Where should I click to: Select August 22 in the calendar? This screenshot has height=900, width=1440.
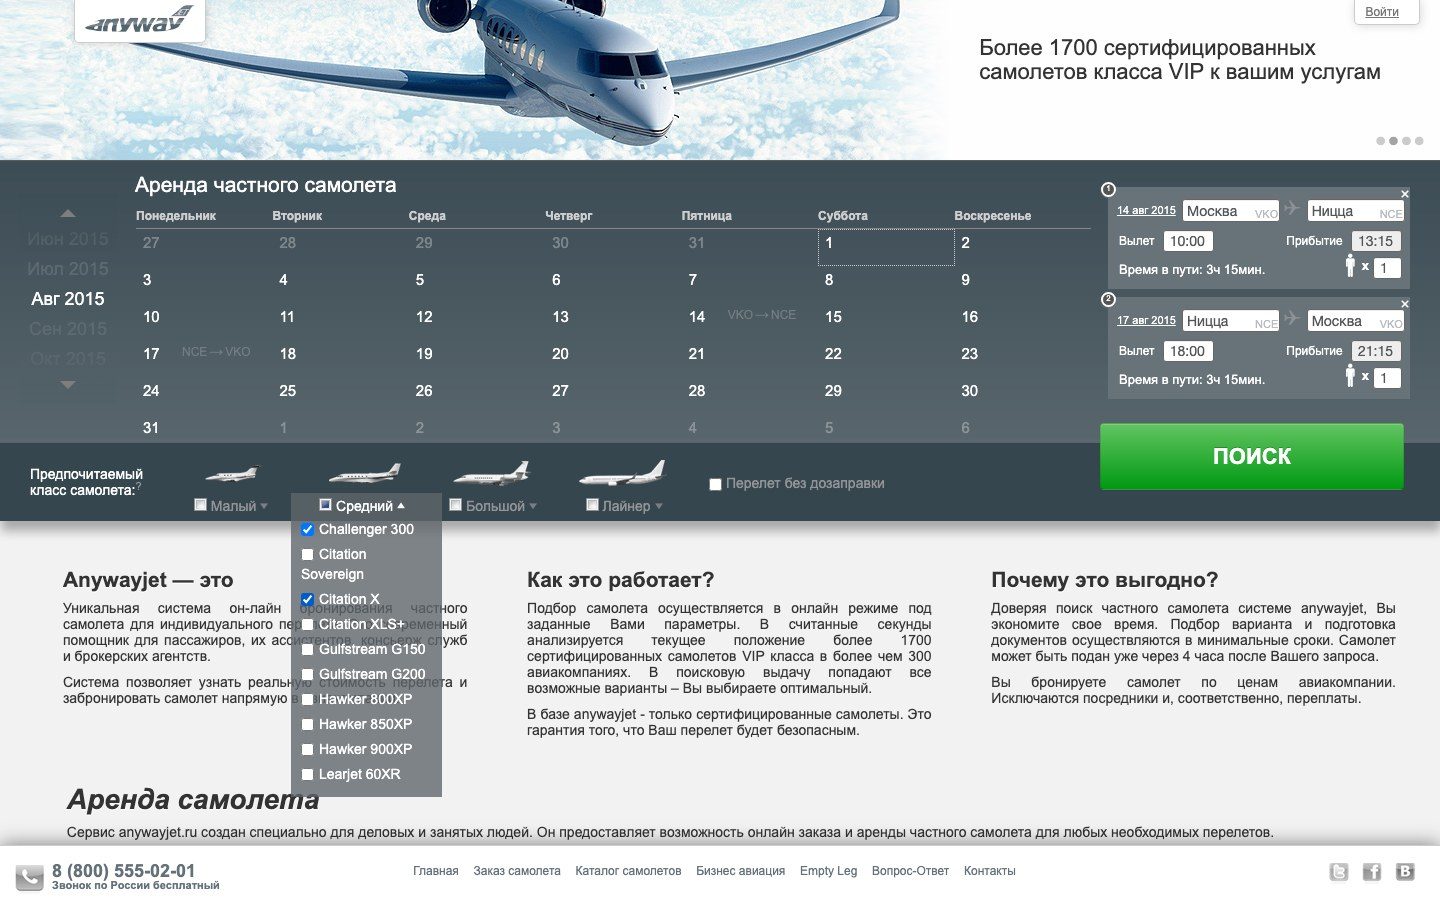(x=833, y=354)
